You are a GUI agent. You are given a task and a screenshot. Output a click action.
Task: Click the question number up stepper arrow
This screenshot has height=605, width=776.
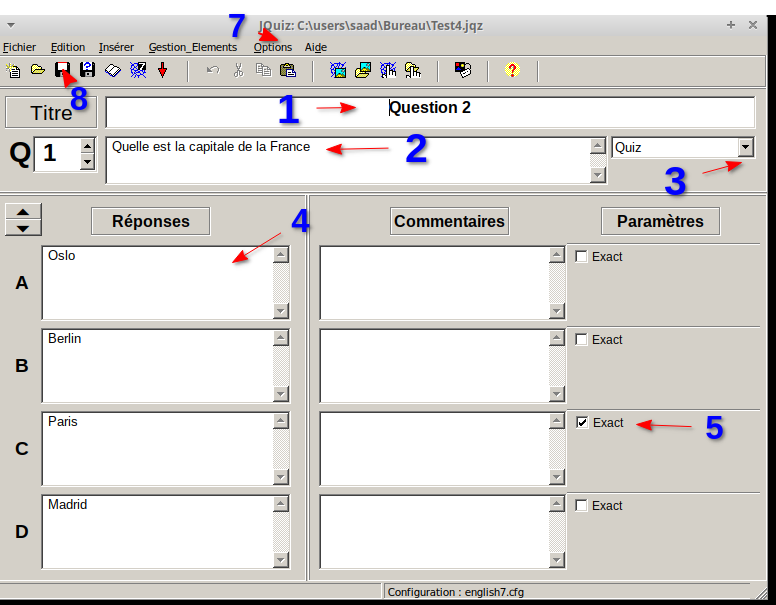click(x=87, y=147)
